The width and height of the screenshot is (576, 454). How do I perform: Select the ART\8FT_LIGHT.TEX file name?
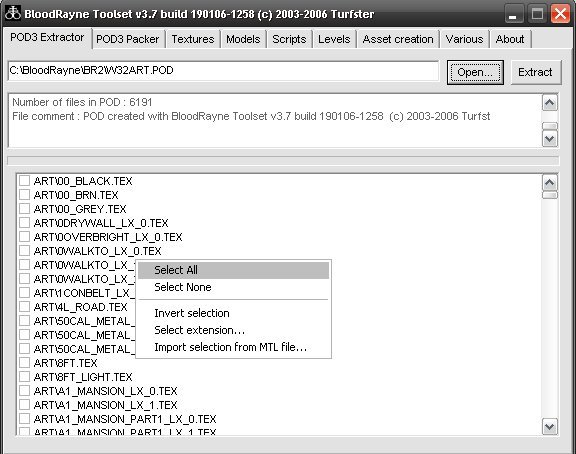83,377
